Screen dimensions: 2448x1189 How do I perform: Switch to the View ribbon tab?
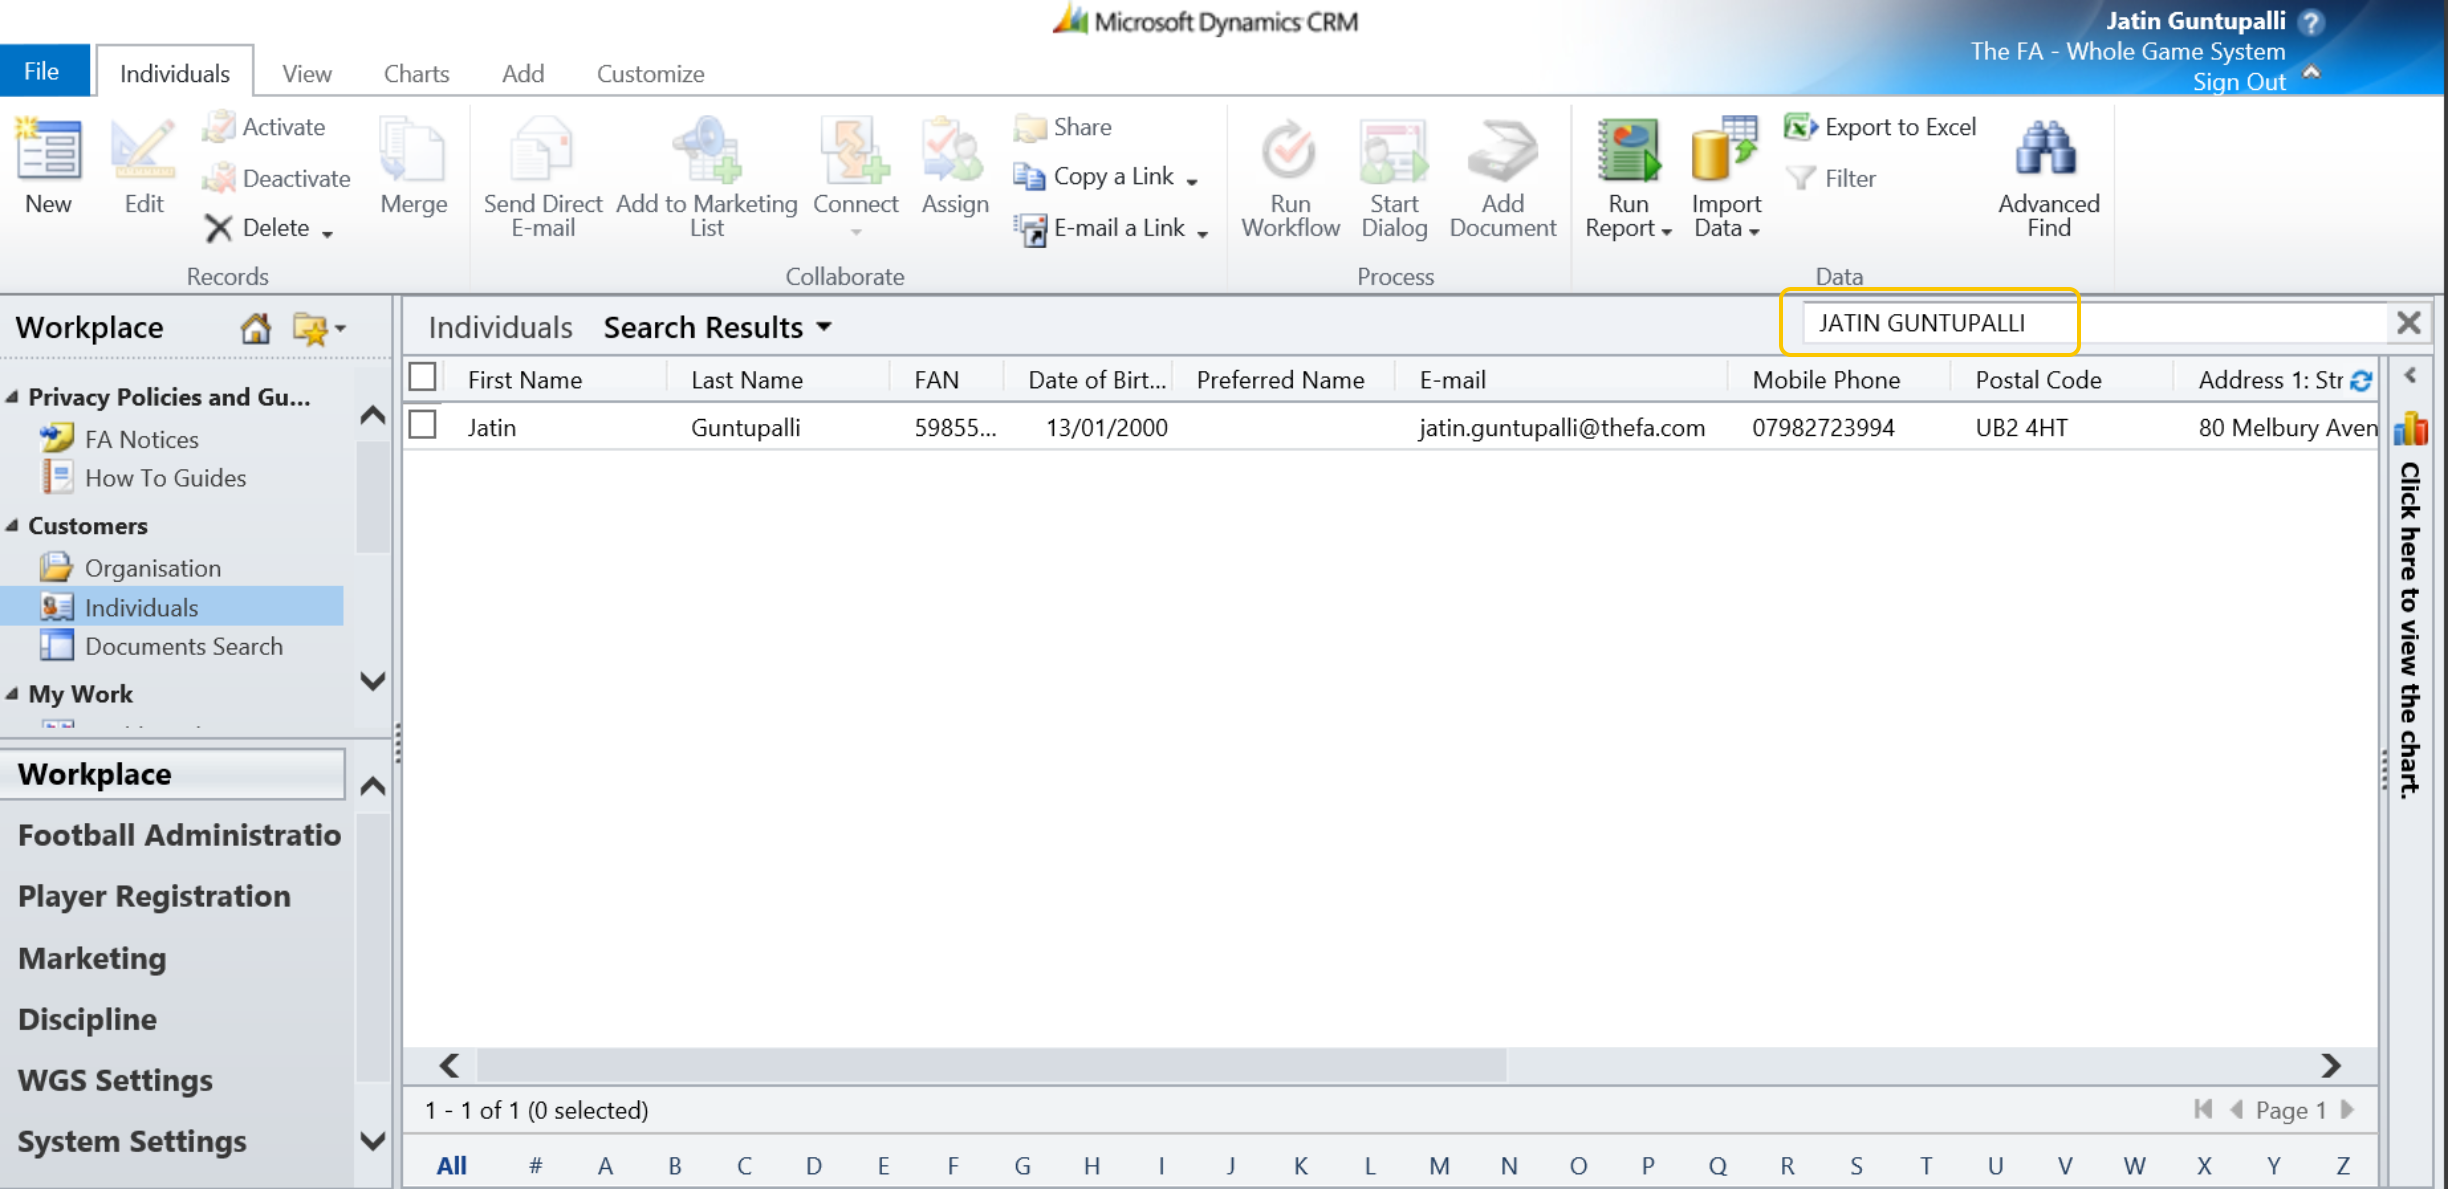coord(306,73)
